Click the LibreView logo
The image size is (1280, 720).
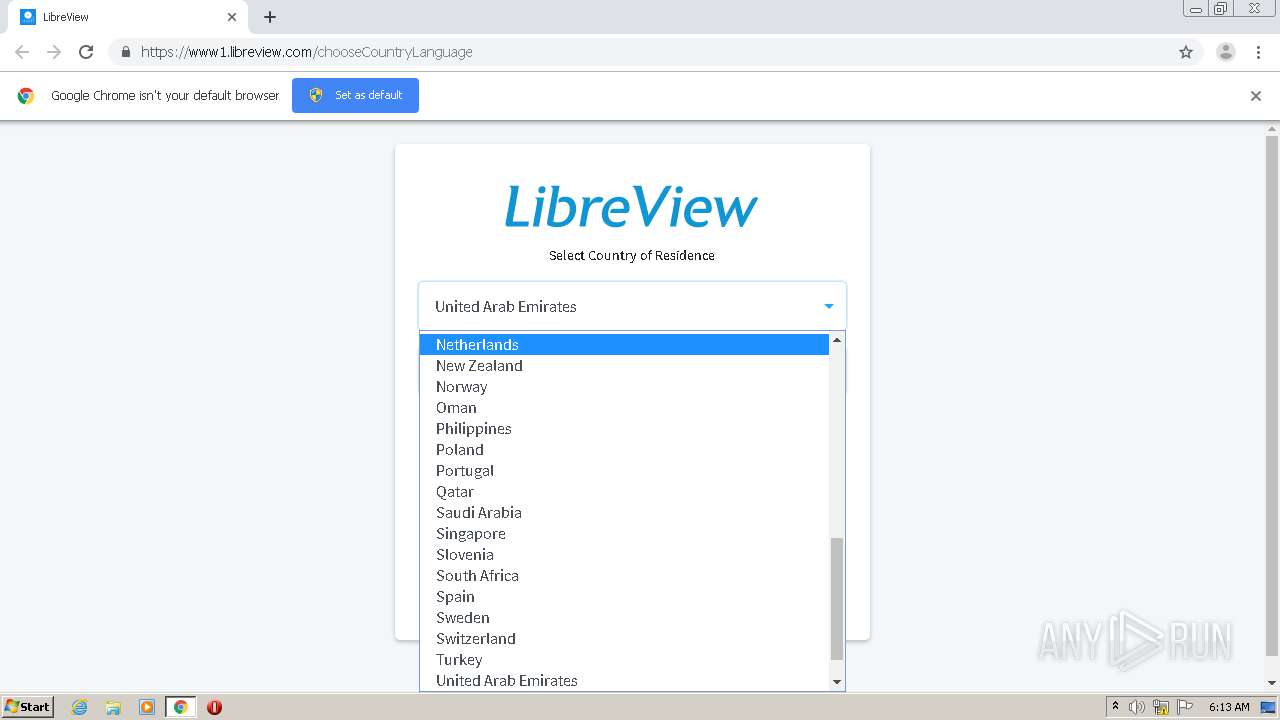point(631,207)
